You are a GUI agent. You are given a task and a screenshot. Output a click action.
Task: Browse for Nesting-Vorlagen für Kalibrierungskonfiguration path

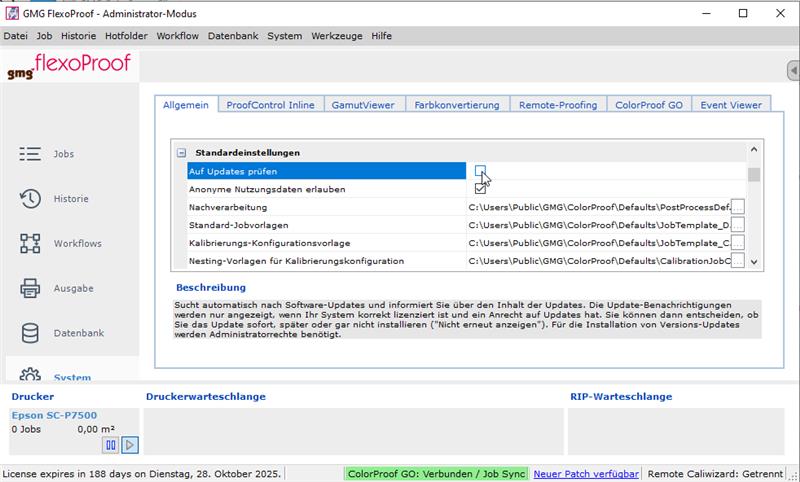point(738,261)
